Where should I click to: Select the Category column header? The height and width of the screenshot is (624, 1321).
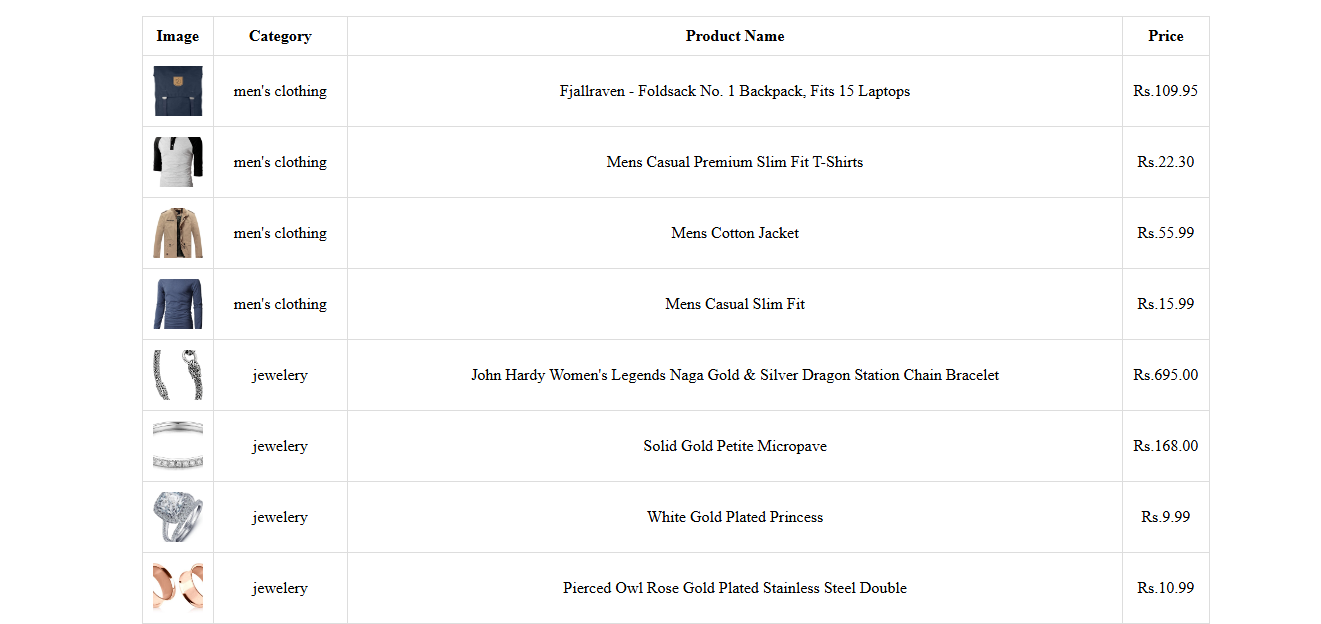pyautogui.click(x=280, y=36)
